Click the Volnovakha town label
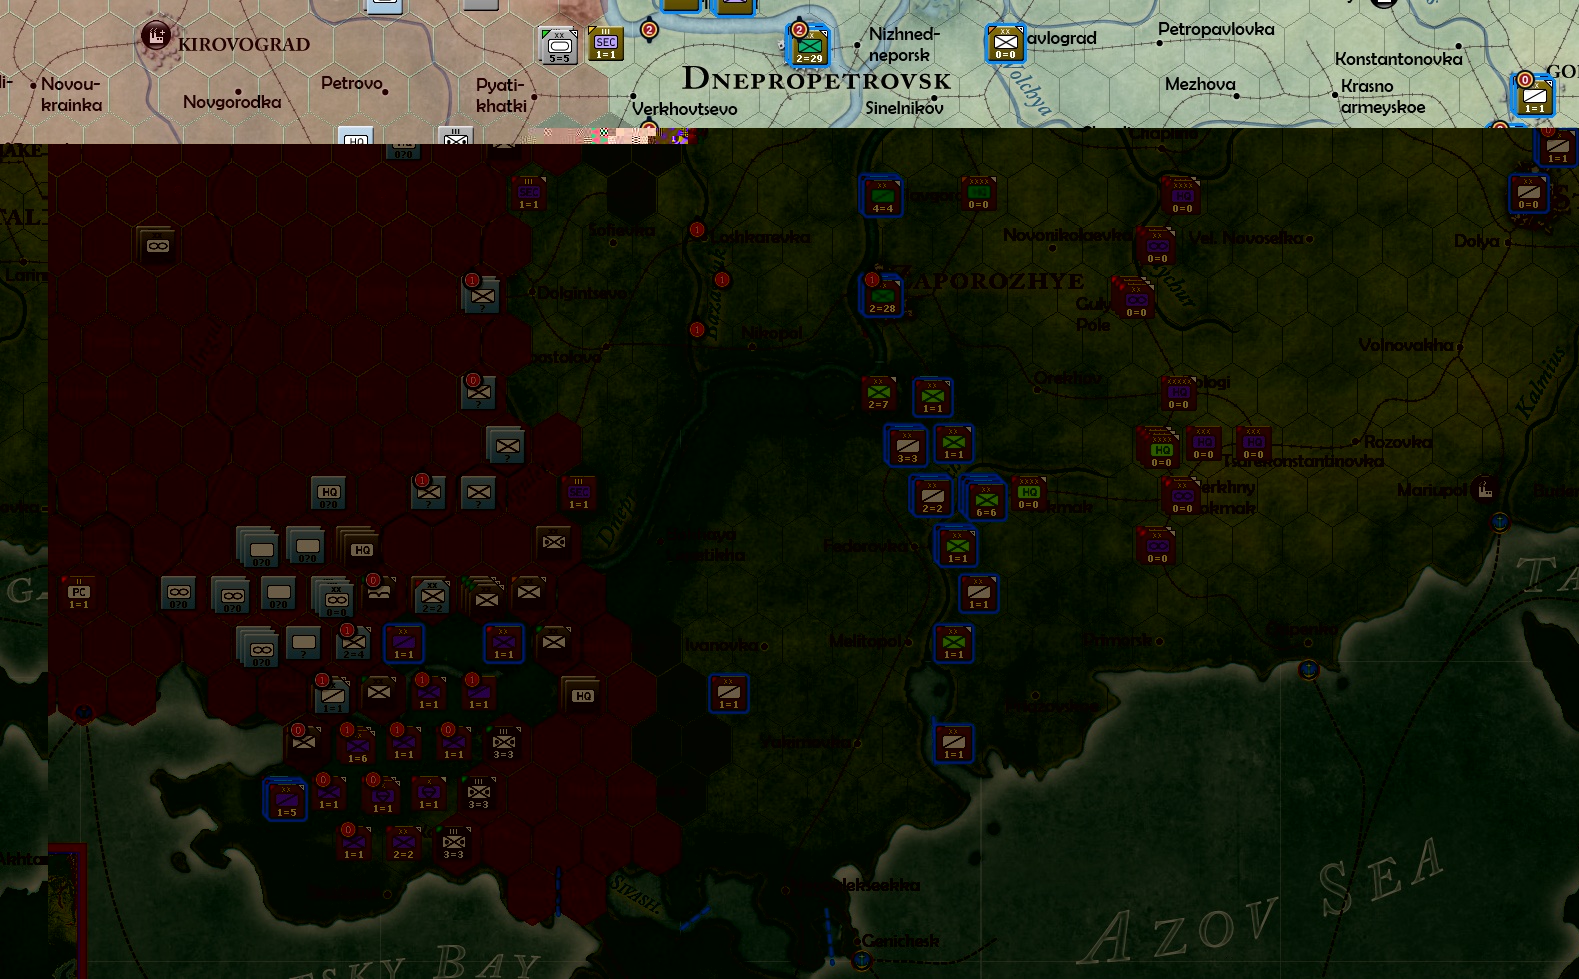The width and height of the screenshot is (1579, 979). pyautogui.click(x=1405, y=345)
